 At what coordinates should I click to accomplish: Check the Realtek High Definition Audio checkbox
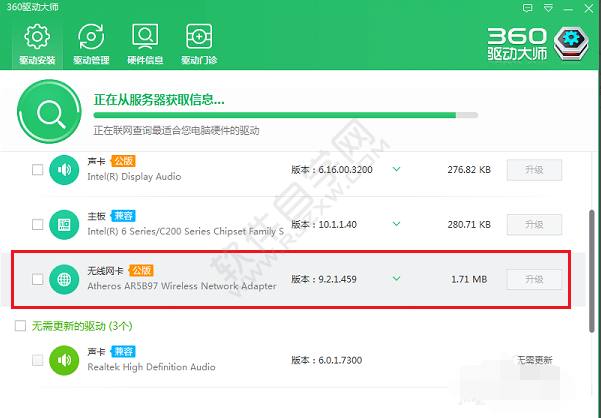(x=38, y=360)
